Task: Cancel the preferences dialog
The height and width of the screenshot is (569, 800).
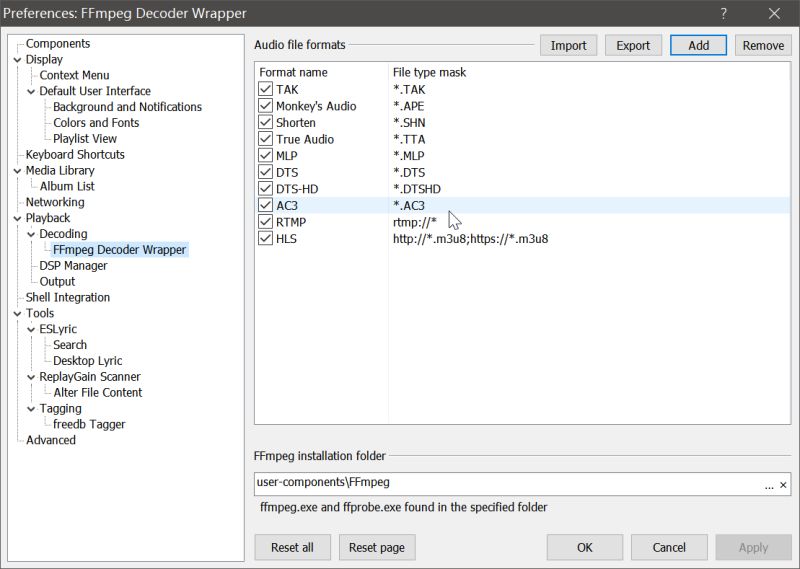Action: 669,547
